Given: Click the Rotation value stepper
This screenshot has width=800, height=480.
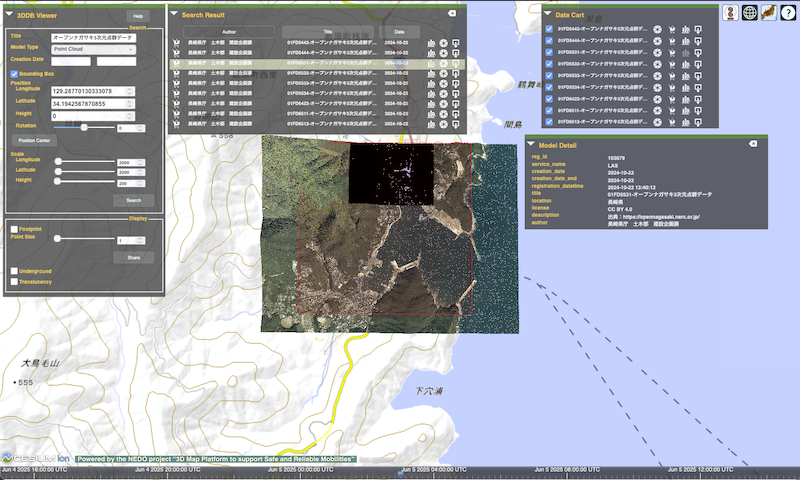Looking at the screenshot, I should (139, 128).
